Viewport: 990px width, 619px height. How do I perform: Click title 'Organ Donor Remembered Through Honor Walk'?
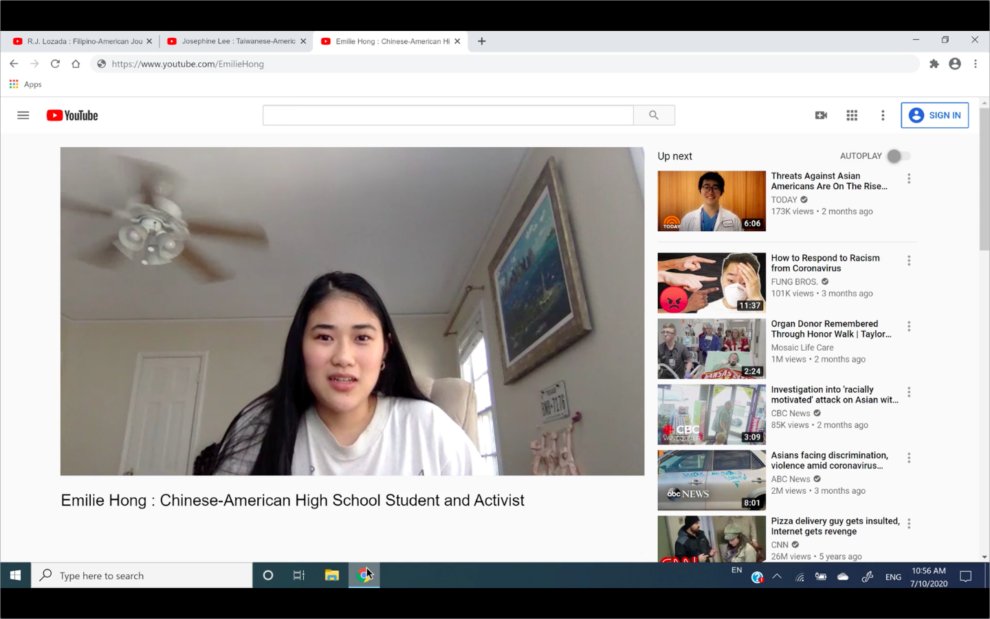831,328
